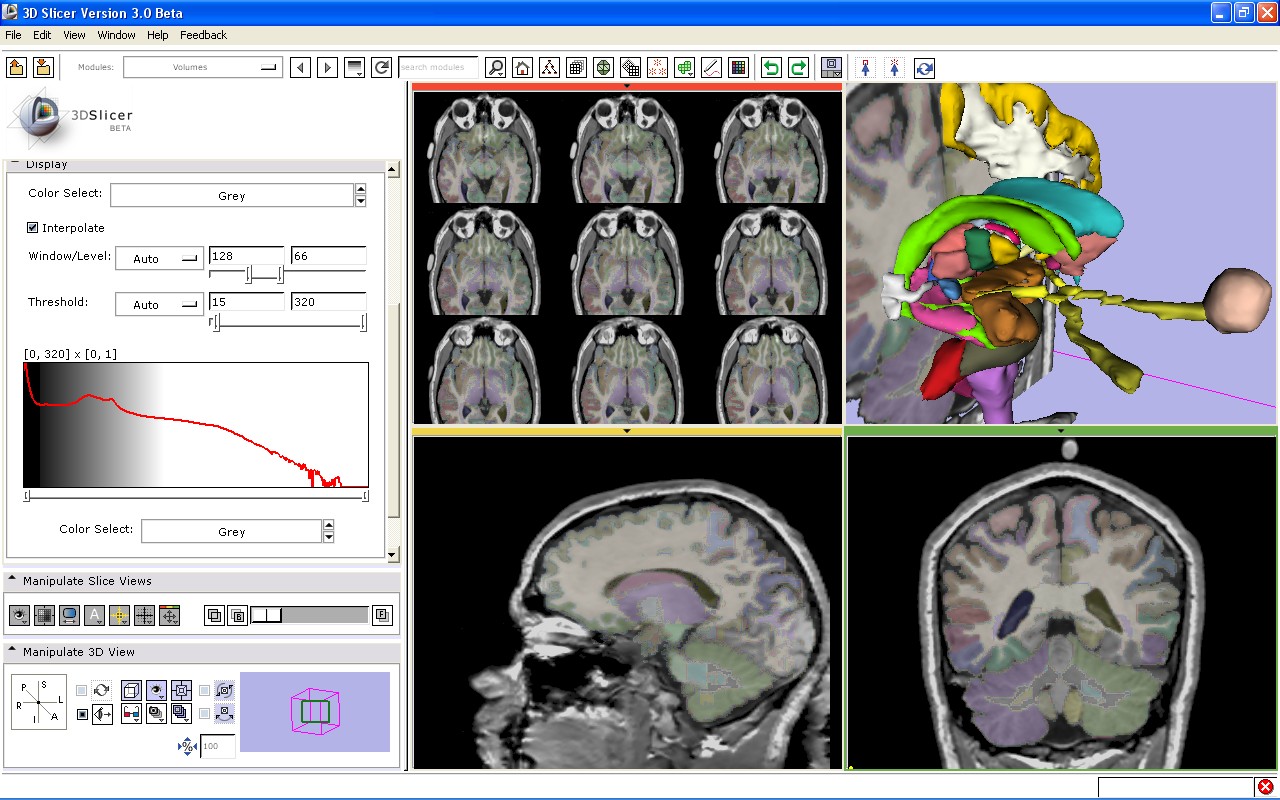Open the Threshold Auto menu button

tap(160, 304)
